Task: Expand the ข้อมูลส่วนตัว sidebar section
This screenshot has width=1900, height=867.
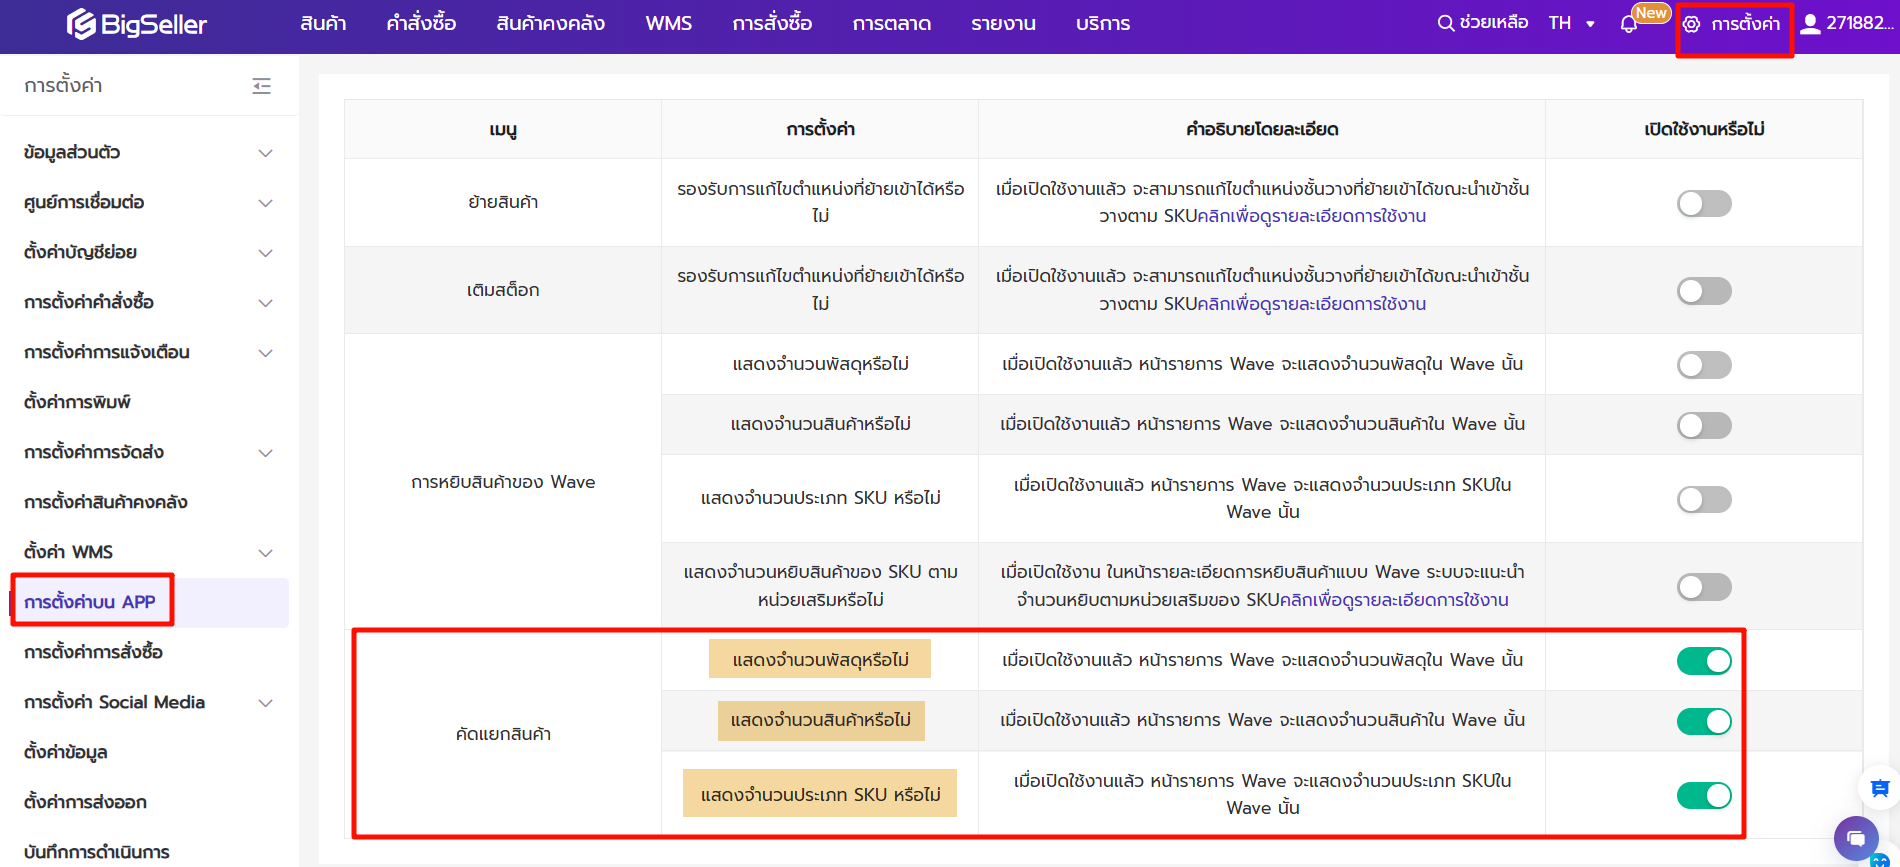Action: 265,153
